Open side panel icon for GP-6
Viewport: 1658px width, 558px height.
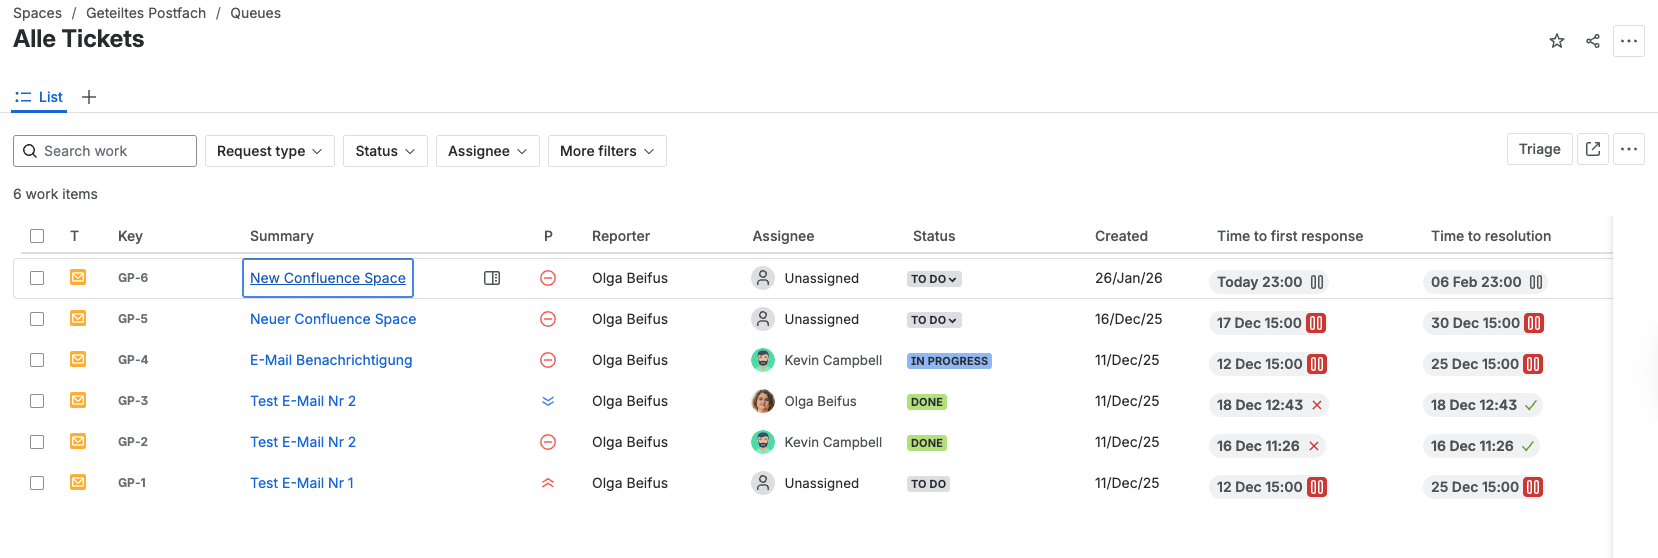pyautogui.click(x=492, y=278)
